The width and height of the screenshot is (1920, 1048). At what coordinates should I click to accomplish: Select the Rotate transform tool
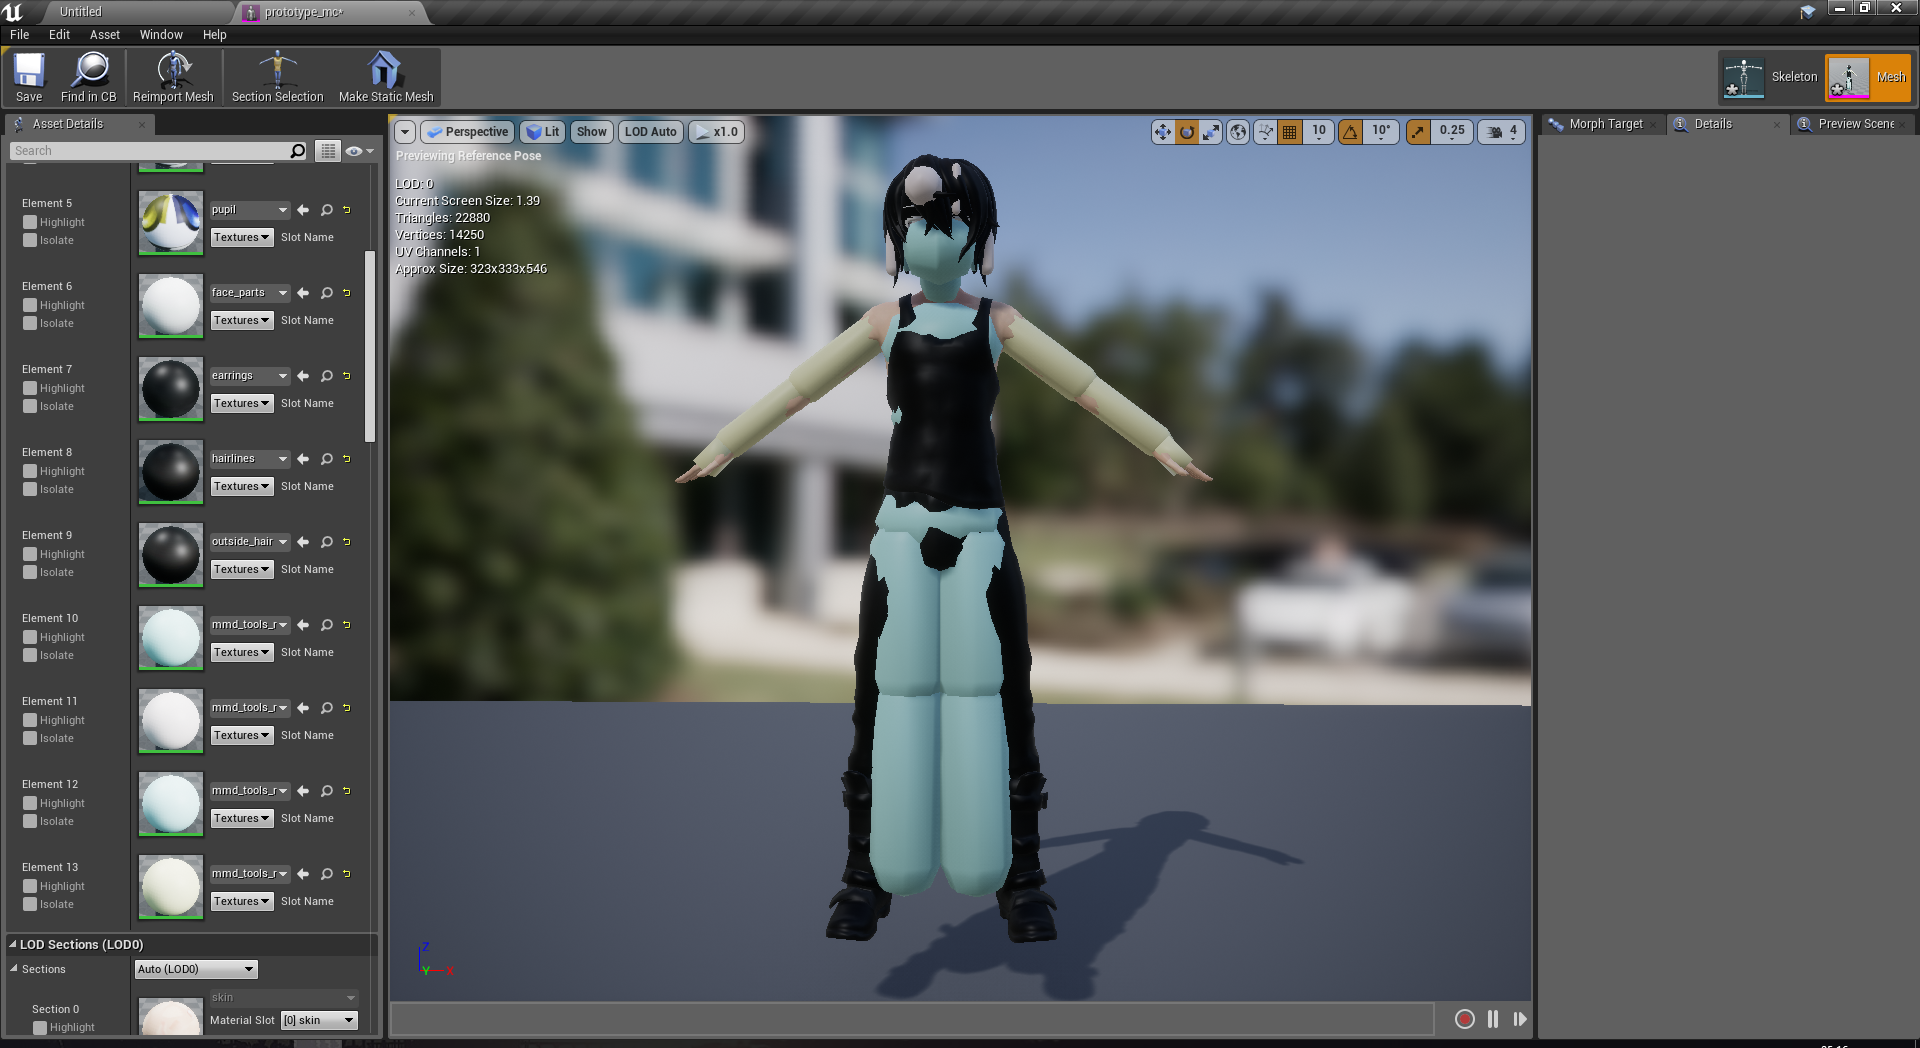tap(1187, 131)
